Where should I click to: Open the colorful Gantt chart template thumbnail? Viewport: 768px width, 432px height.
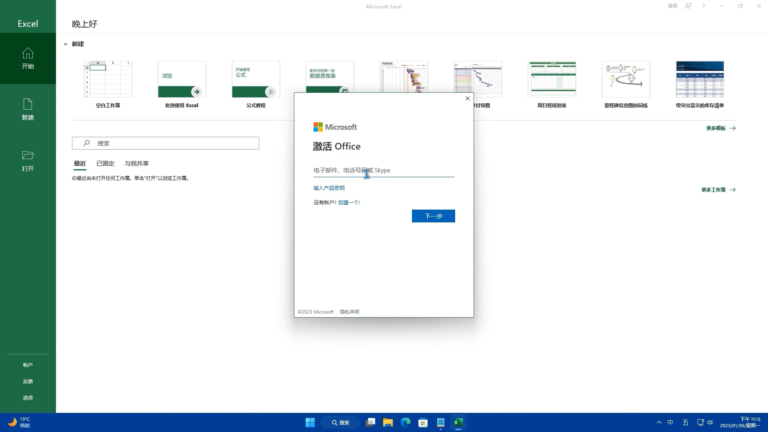(x=404, y=76)
